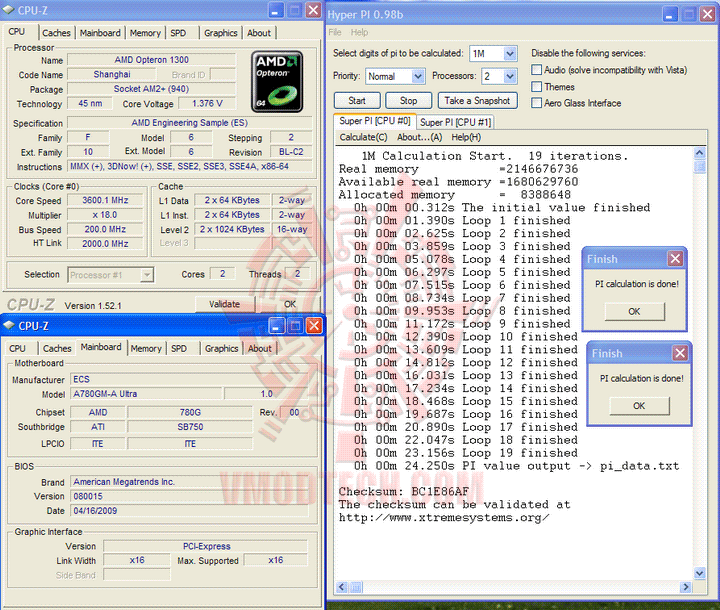Open Graphics tab in lower CPU-Z window
This screenshot has height=610, width=720.
221,349
